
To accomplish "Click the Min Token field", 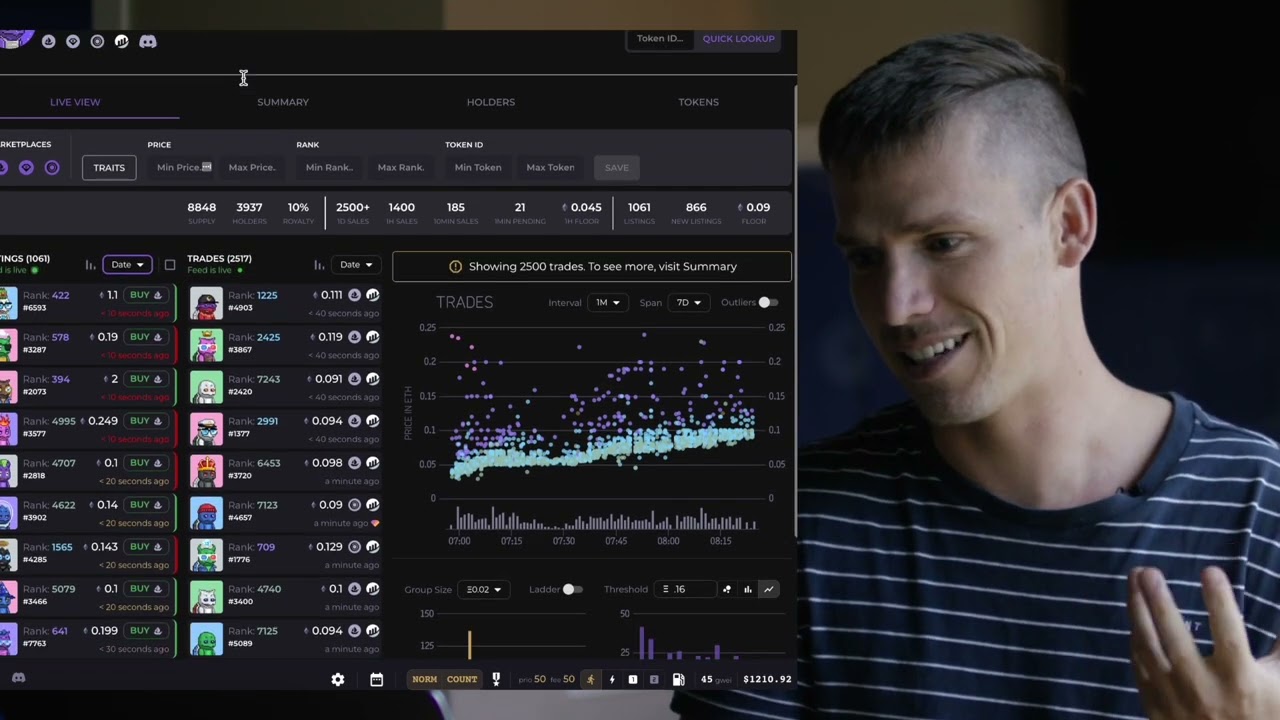I will (x=478, y=167).
